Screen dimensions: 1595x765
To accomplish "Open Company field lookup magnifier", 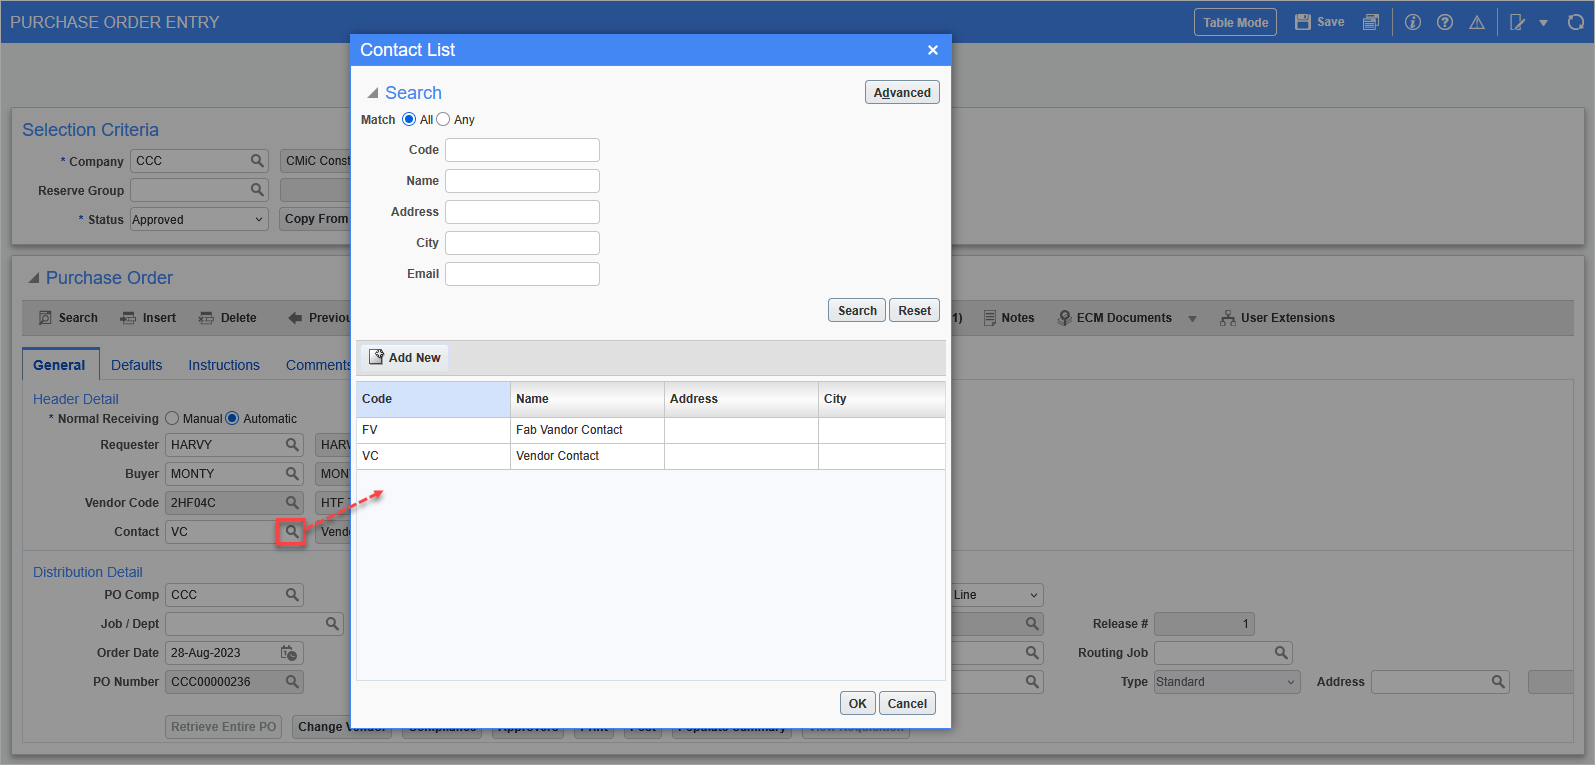I will pyautogui.click(x=257, y=160).
